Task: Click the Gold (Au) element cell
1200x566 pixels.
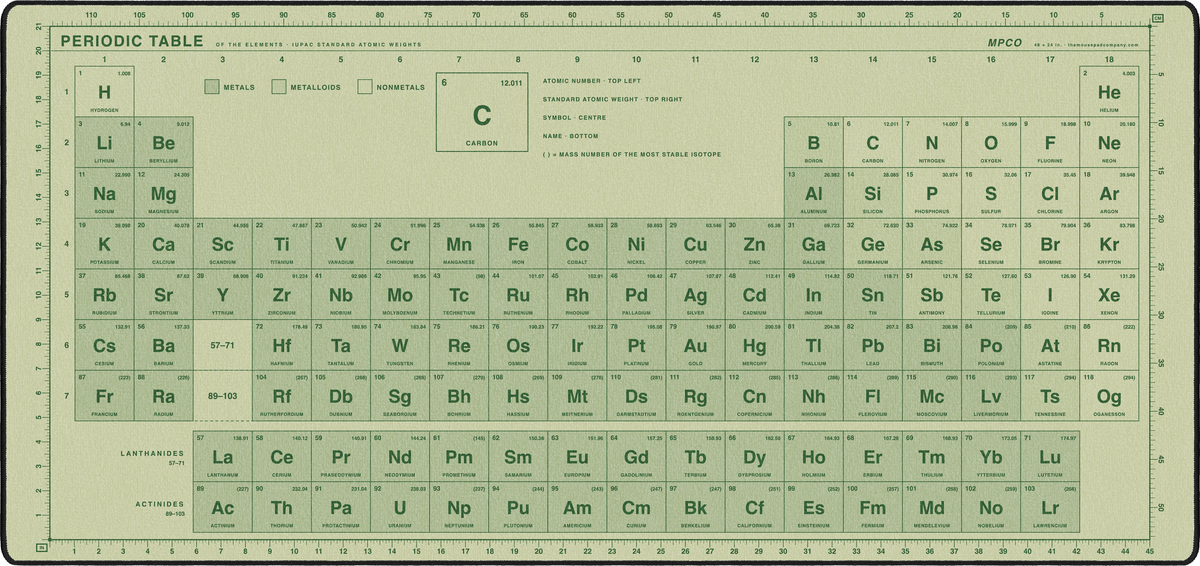Action: 695,345
